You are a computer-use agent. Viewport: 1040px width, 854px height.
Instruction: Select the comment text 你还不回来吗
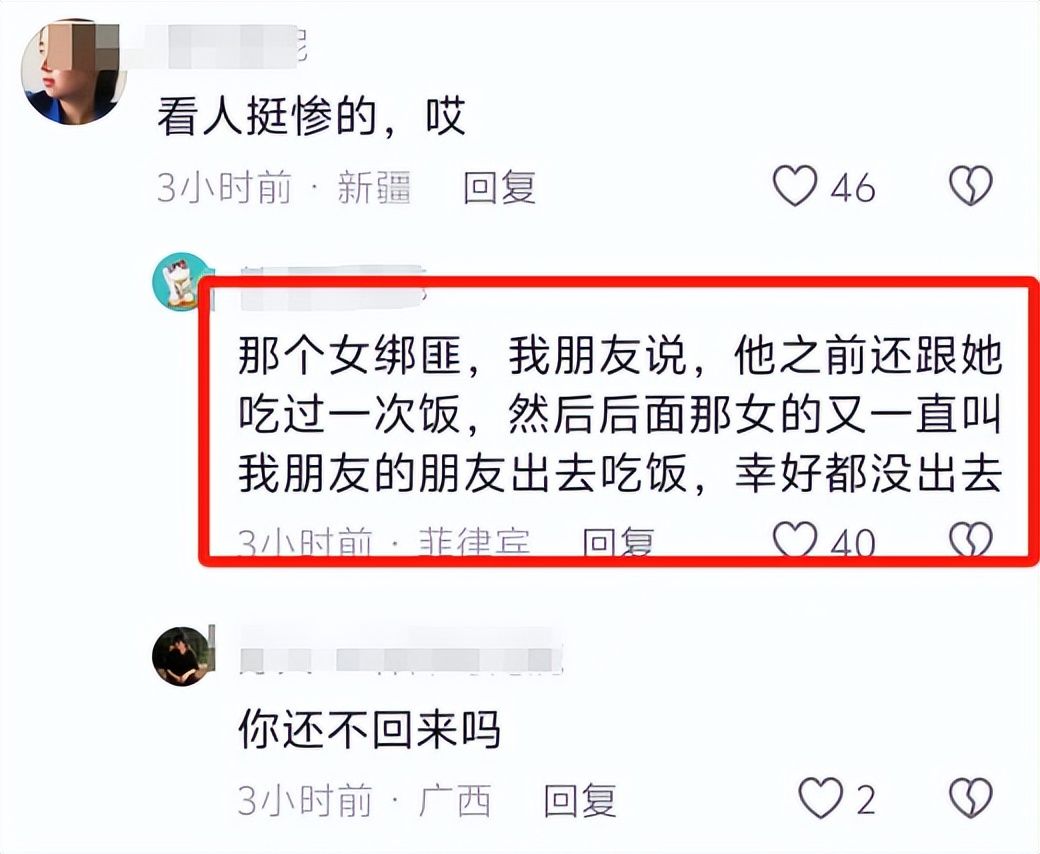(369, 729)
